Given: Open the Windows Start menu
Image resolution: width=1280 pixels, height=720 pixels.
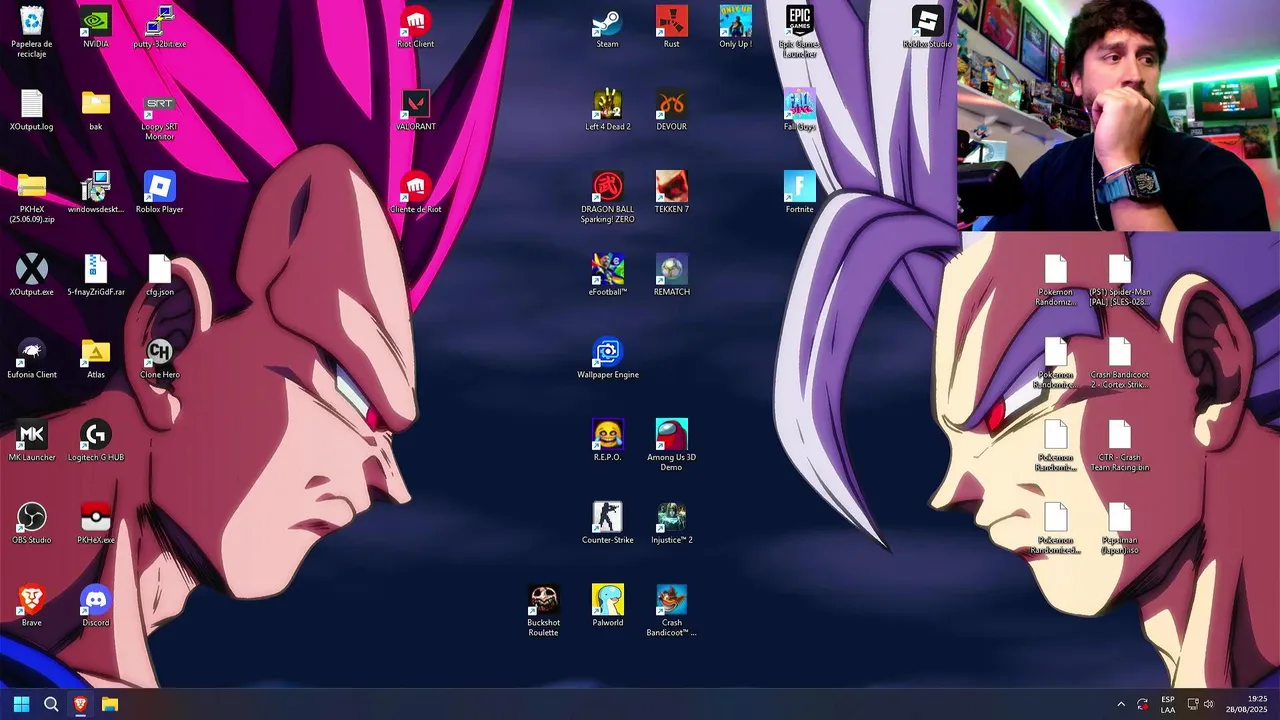Looking at the screenshot, I should (x=21, y=704).
